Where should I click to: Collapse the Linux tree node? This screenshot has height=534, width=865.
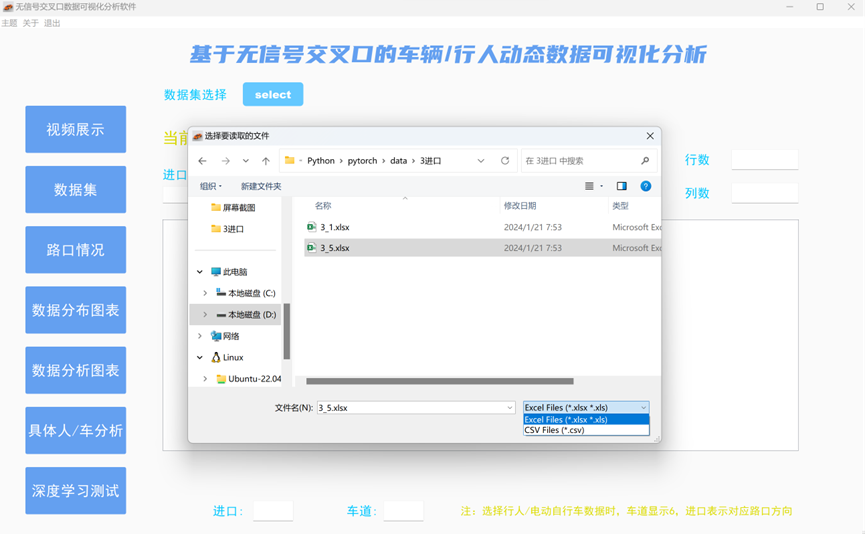pos(200,357)
